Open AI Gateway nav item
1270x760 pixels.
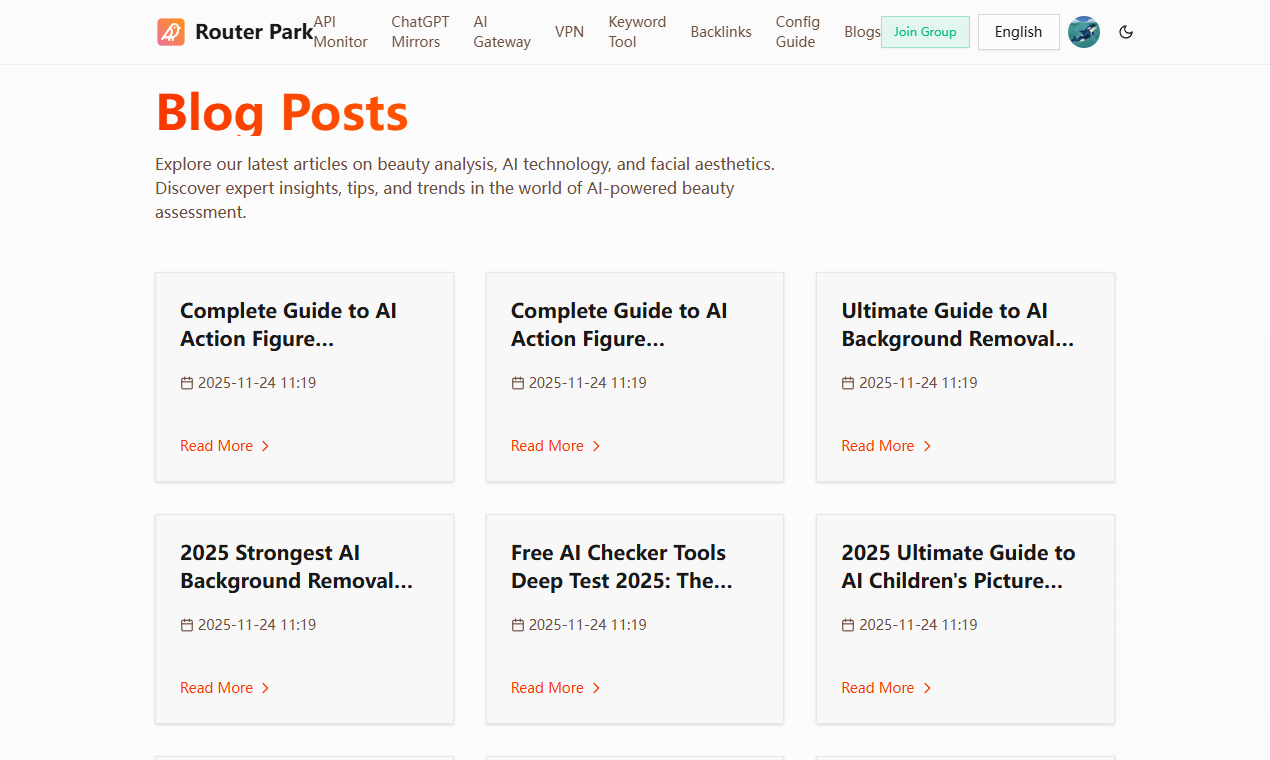502,32
